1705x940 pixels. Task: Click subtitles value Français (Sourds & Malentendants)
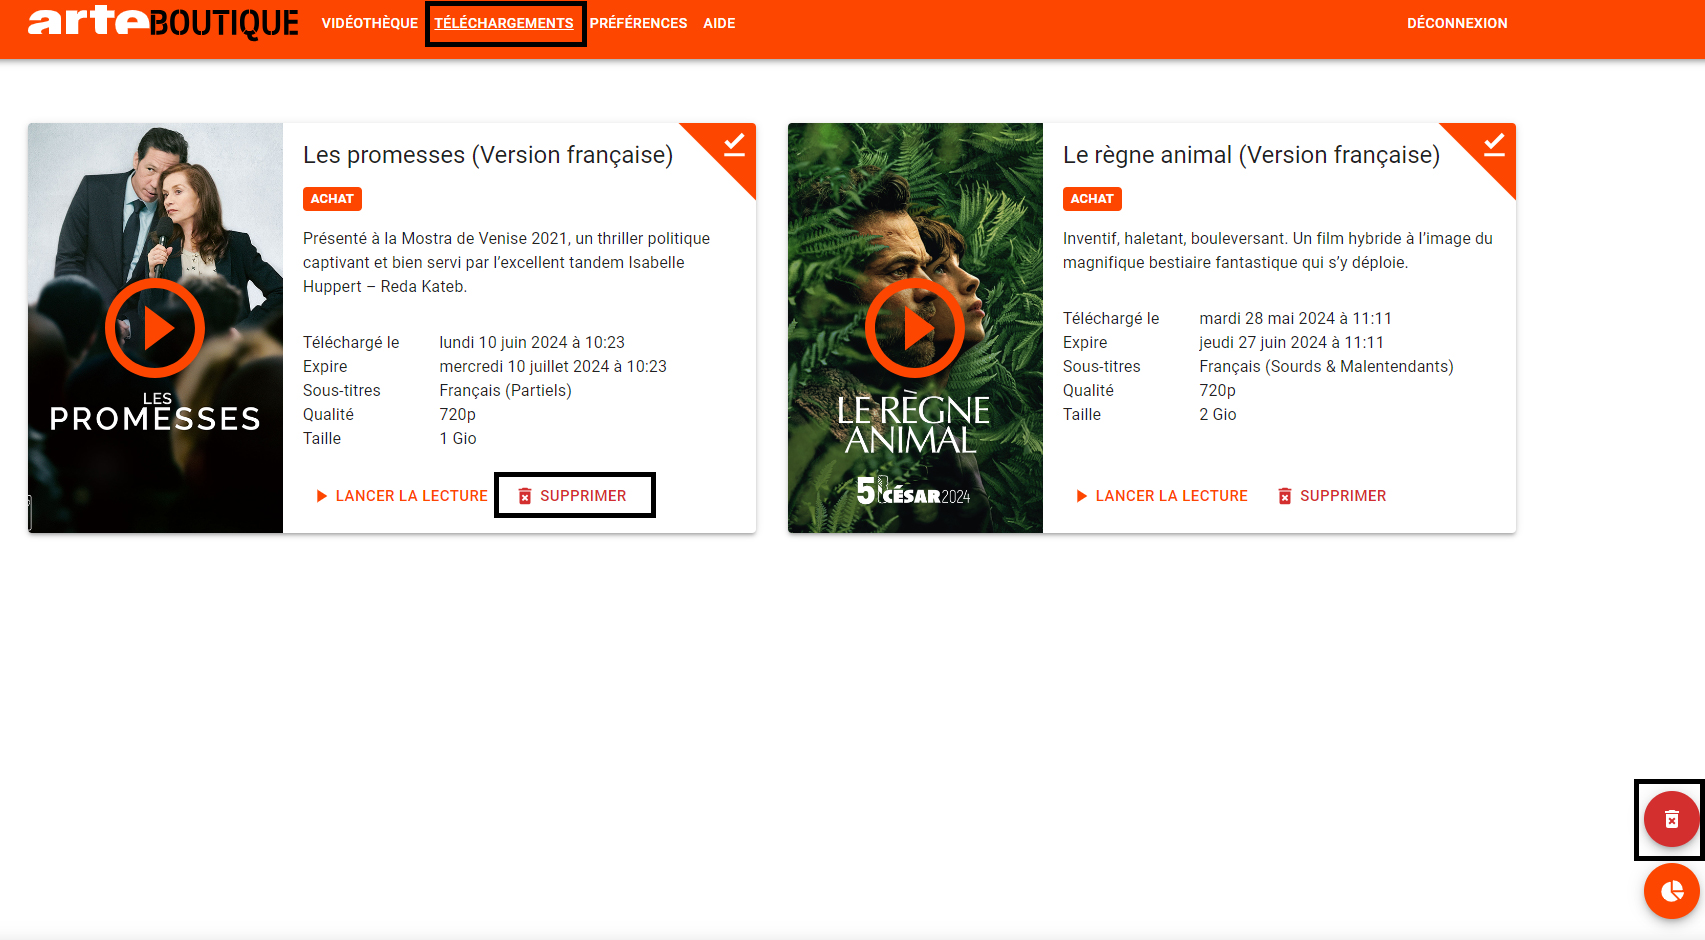pyautogui.click(x=1326, y=366)
